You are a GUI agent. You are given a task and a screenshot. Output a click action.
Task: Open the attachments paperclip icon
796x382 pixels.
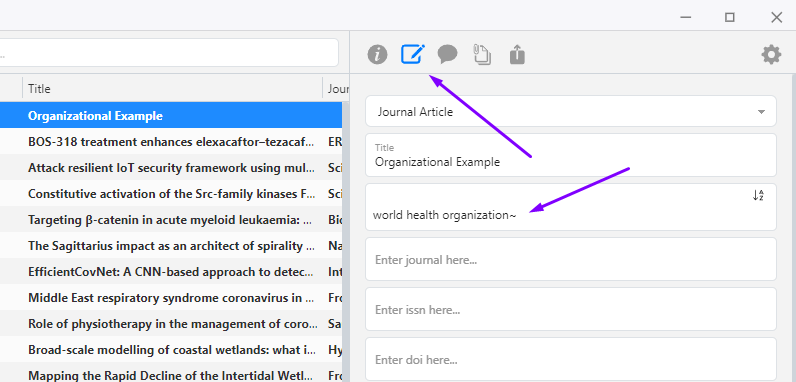[x=482, y=54]
